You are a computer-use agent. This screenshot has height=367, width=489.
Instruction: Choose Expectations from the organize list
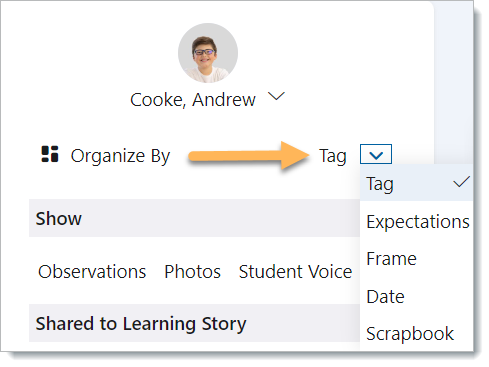point(418,221)
